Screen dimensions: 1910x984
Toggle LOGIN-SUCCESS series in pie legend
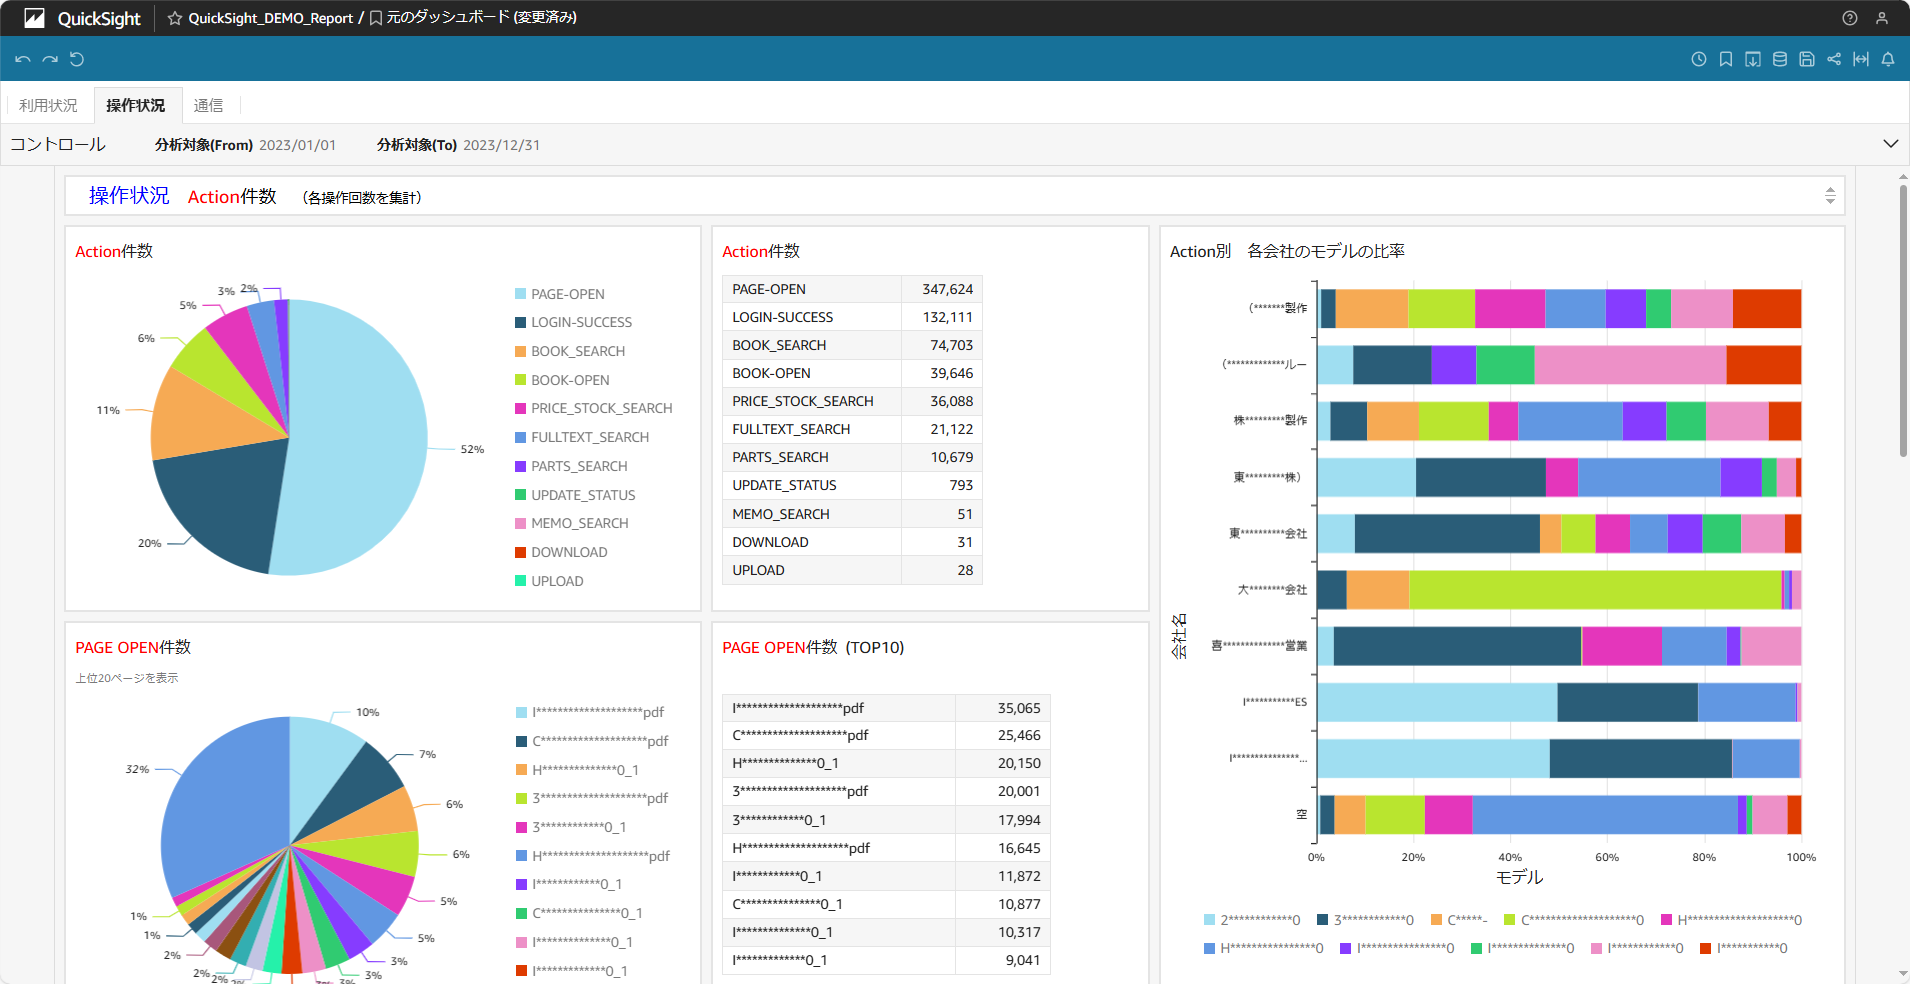pos(581,322)
